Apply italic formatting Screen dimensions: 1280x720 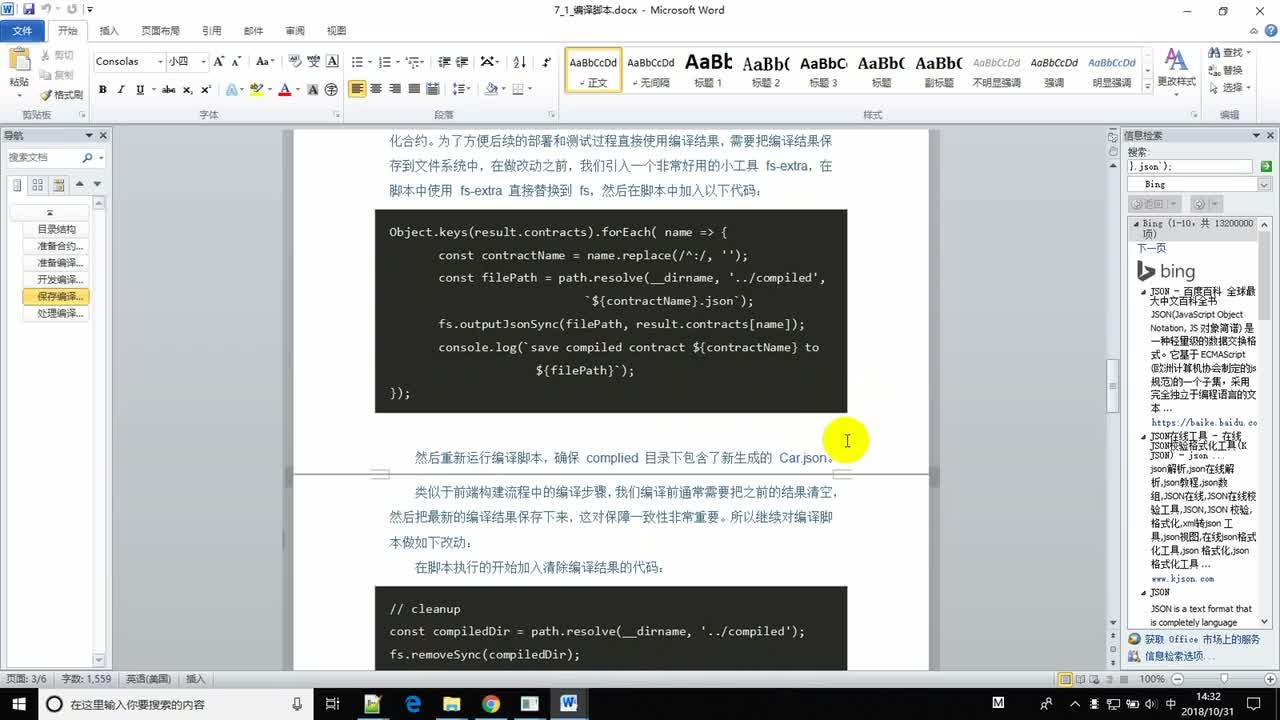(x=121, y=89)
